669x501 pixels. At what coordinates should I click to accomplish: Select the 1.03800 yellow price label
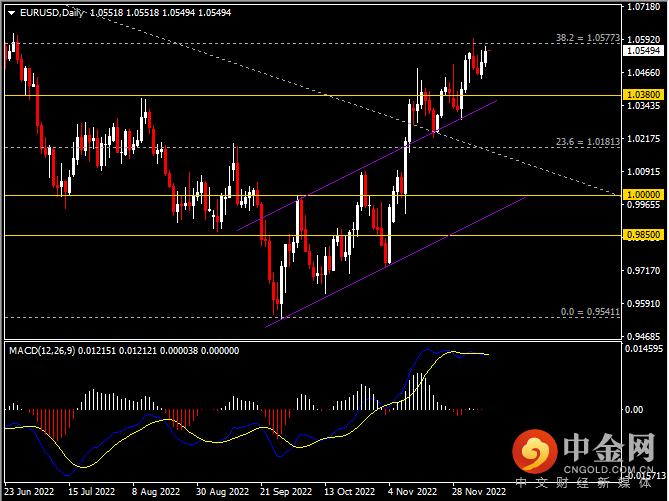coord(643,95)
